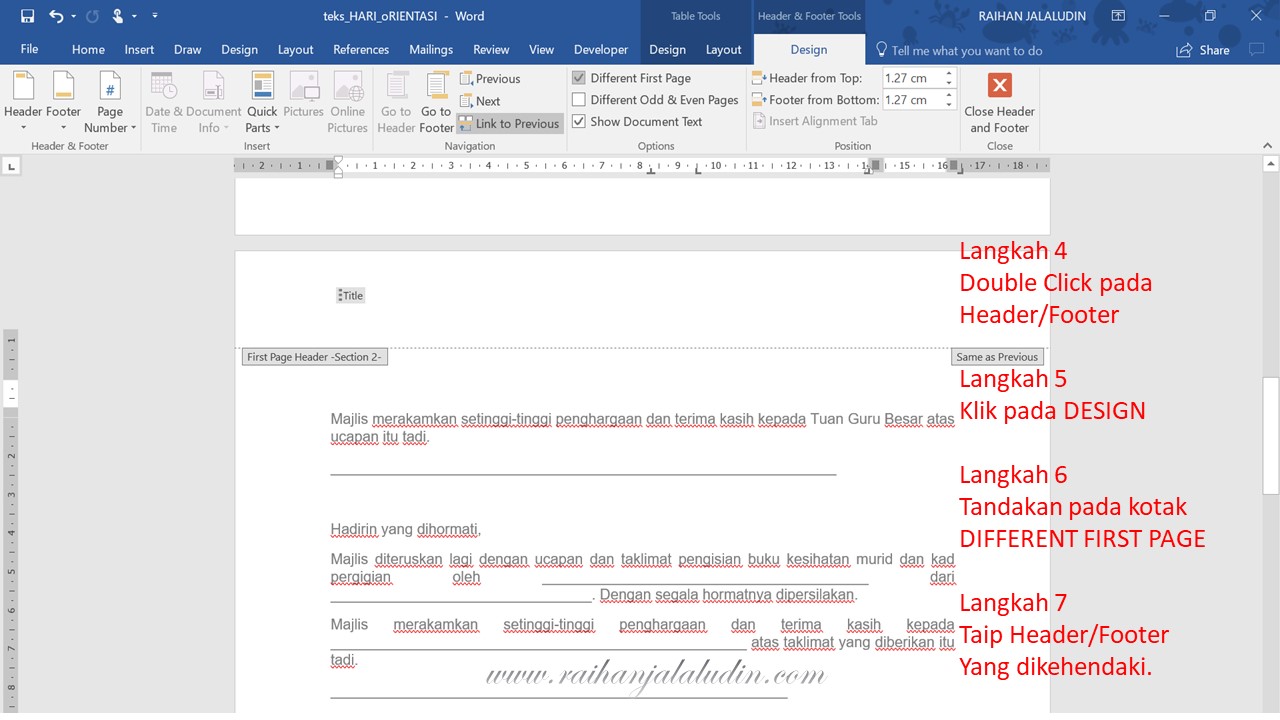This screenshot has width=1280, height=720.
Task: Disable Show Document Text
Action: pyautogui.click(x=578, y=121)
